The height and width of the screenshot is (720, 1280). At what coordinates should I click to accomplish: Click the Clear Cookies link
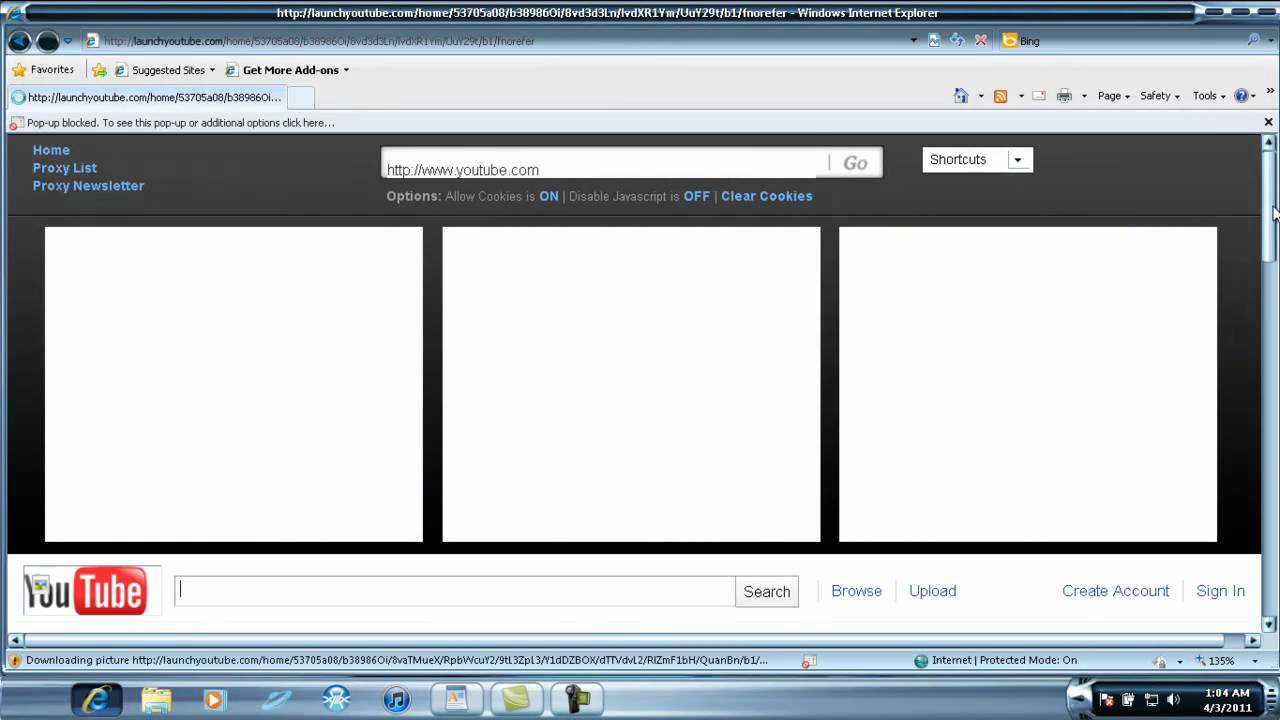(x=767, y=196)
